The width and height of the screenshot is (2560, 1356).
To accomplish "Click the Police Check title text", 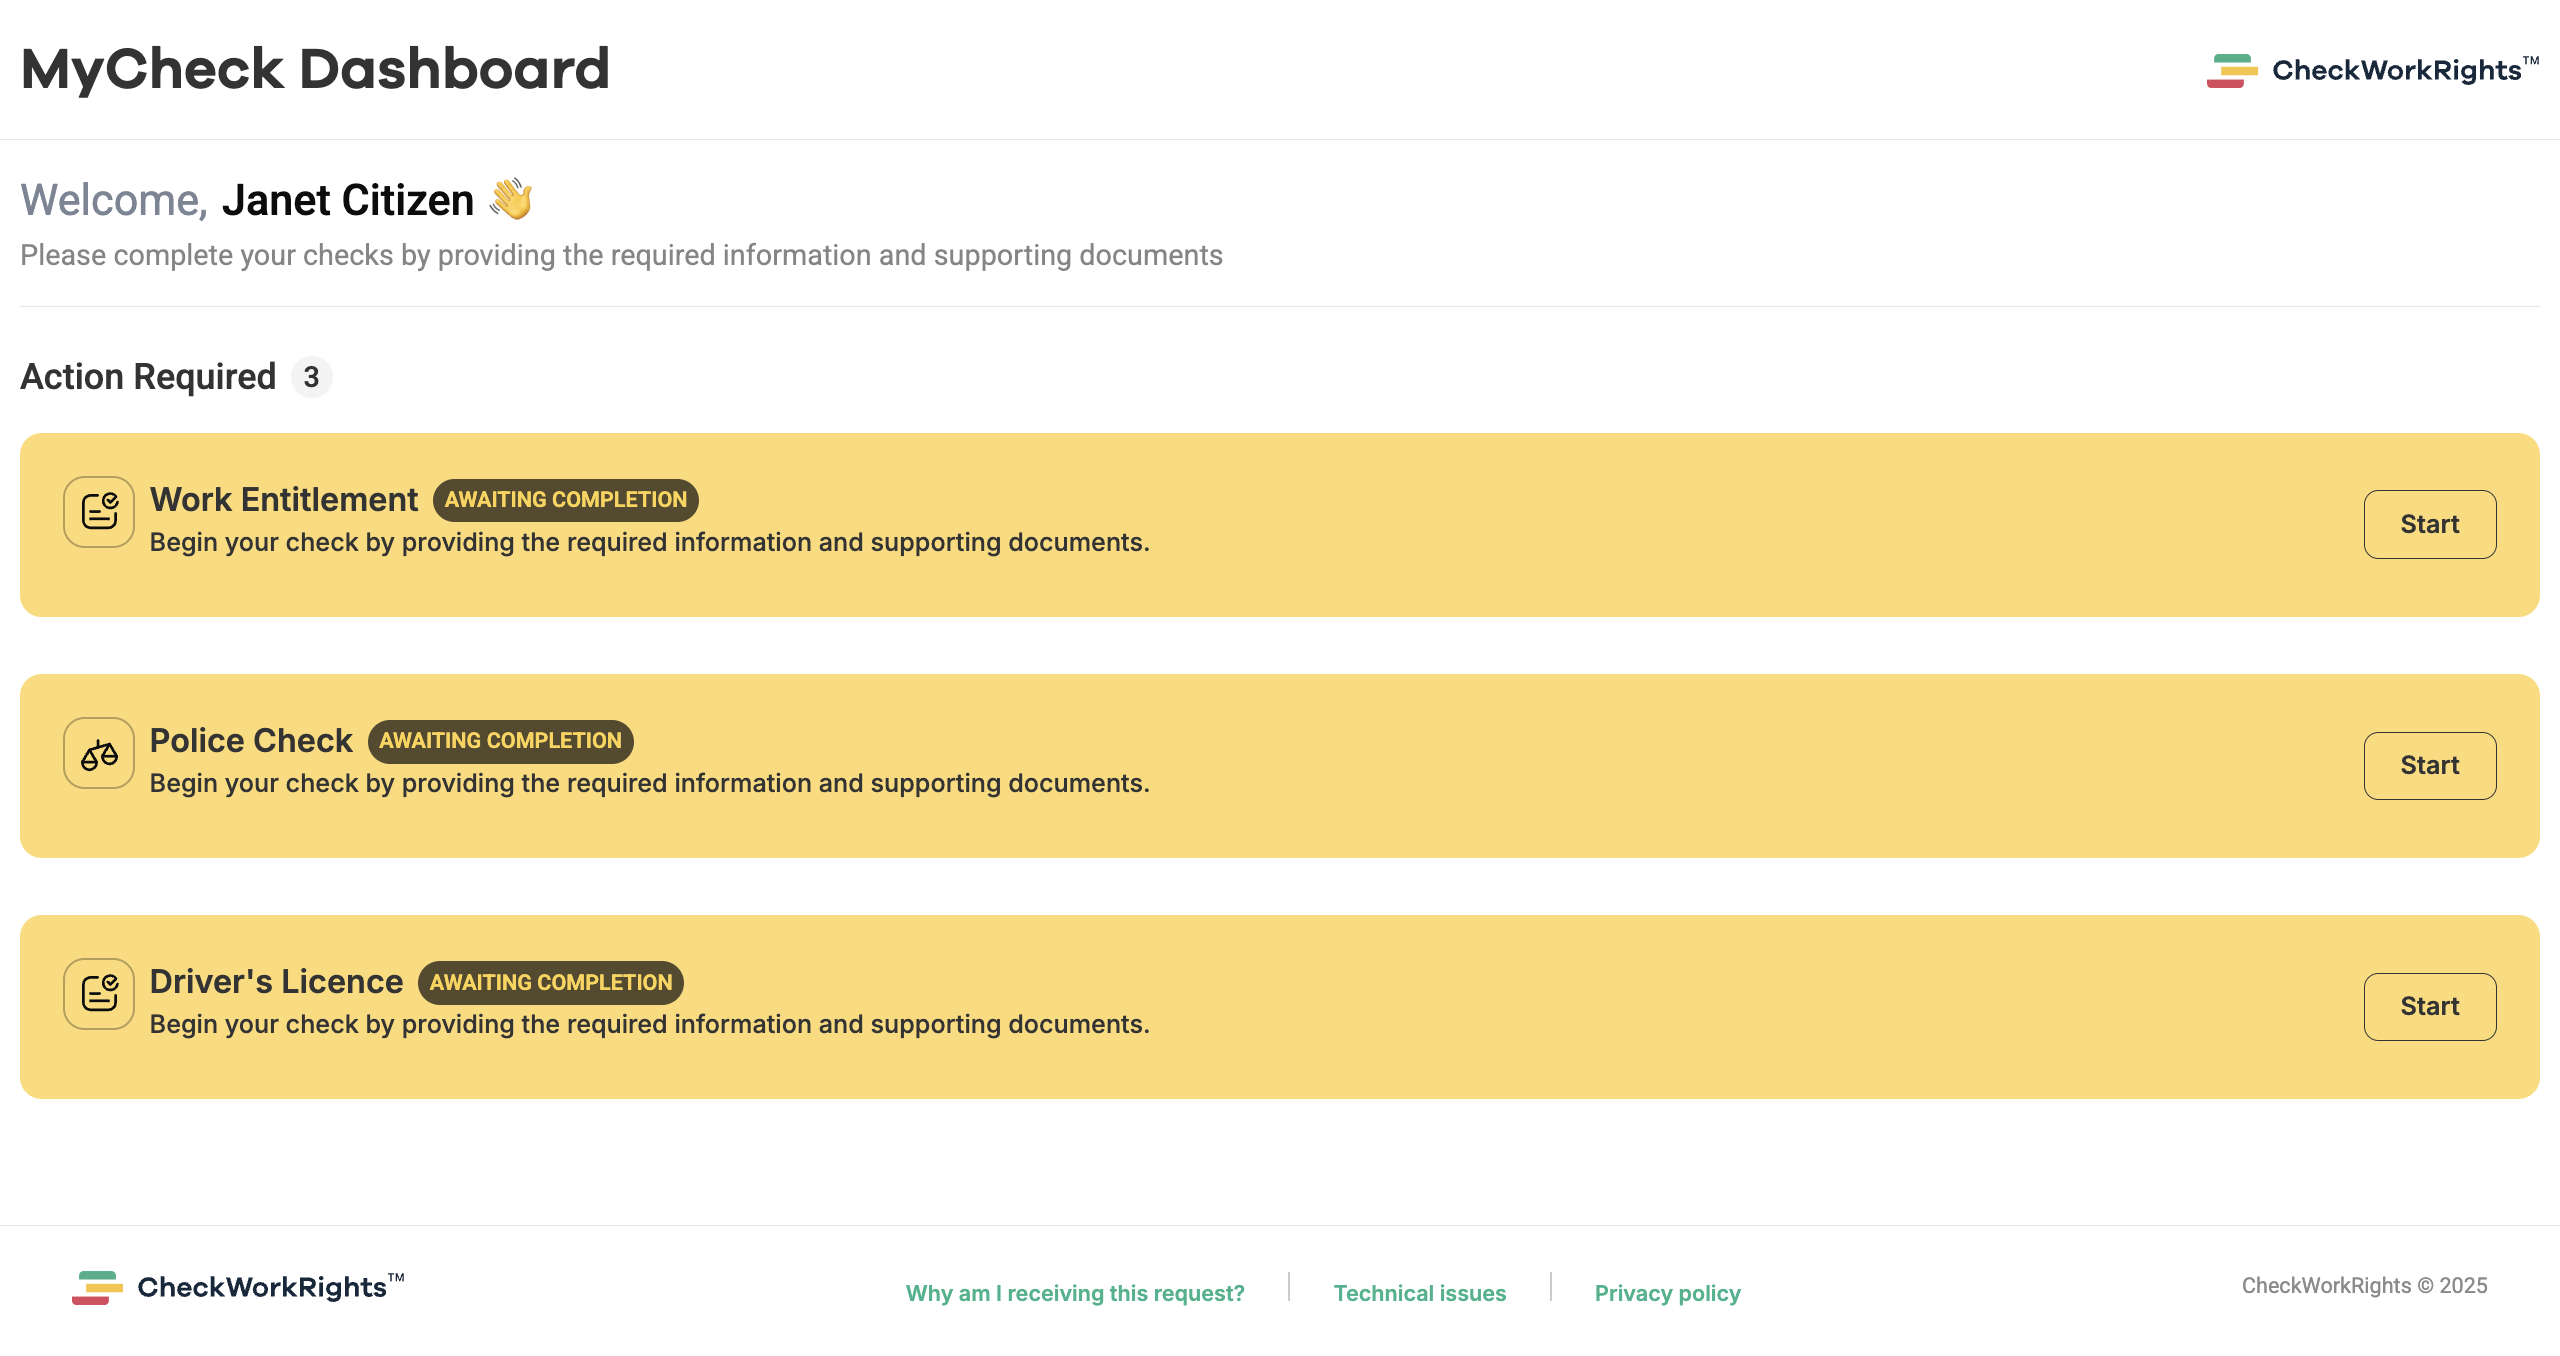I will [x=251, y=741].
